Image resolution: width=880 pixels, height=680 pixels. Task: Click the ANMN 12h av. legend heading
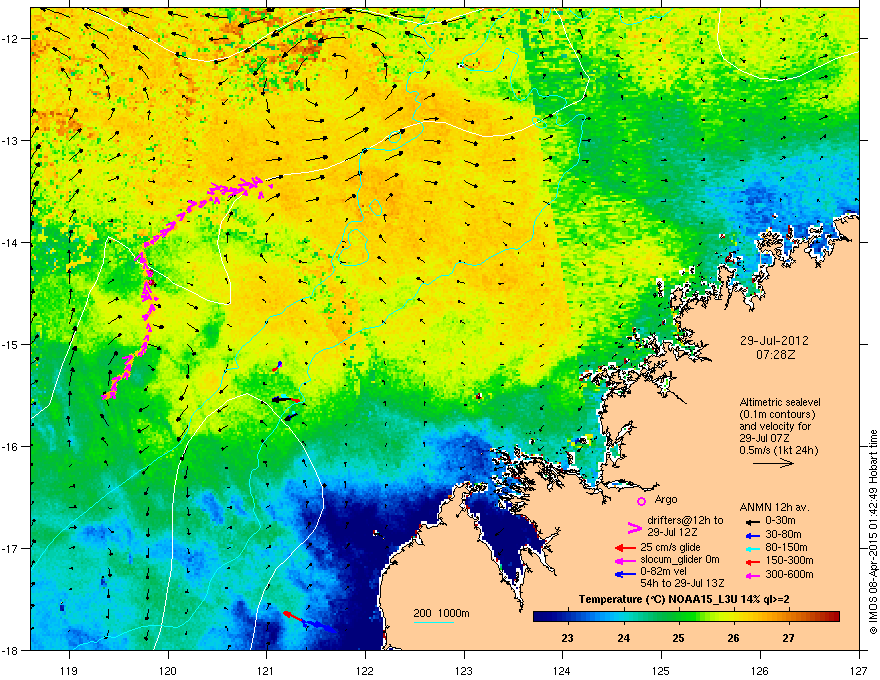point(774,507)
